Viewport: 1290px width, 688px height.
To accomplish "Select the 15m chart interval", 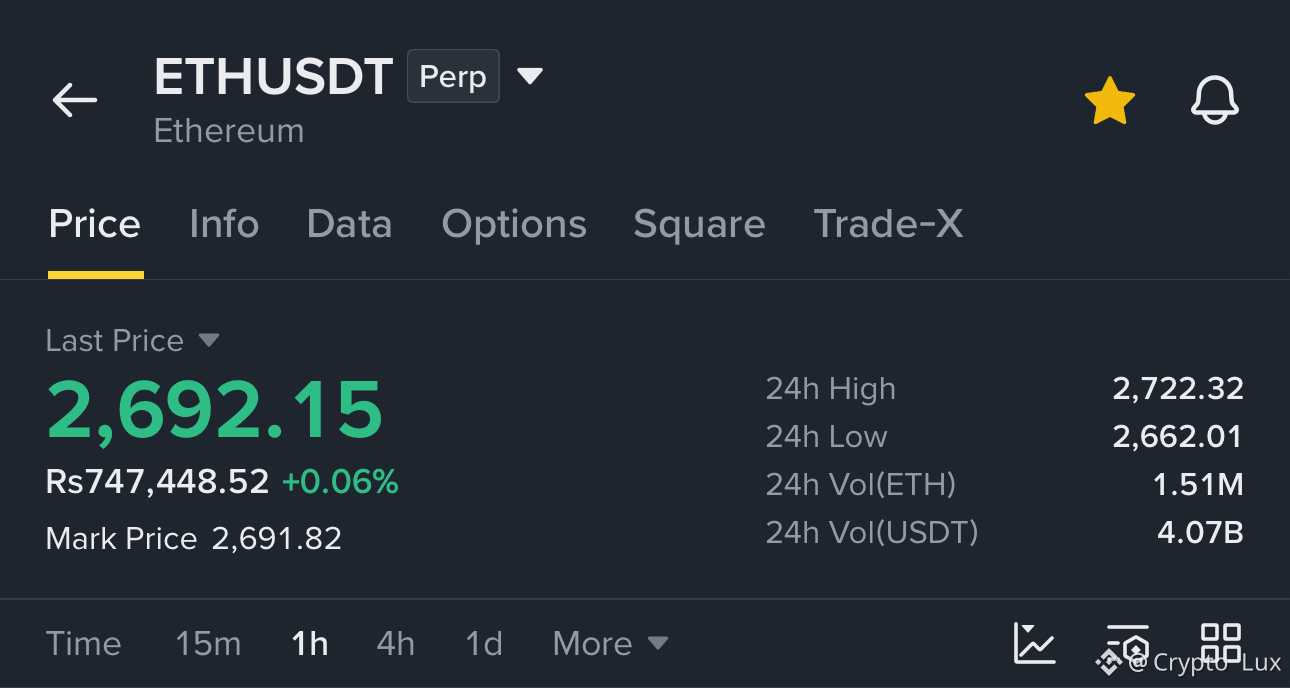I will [x=208, y=643].
